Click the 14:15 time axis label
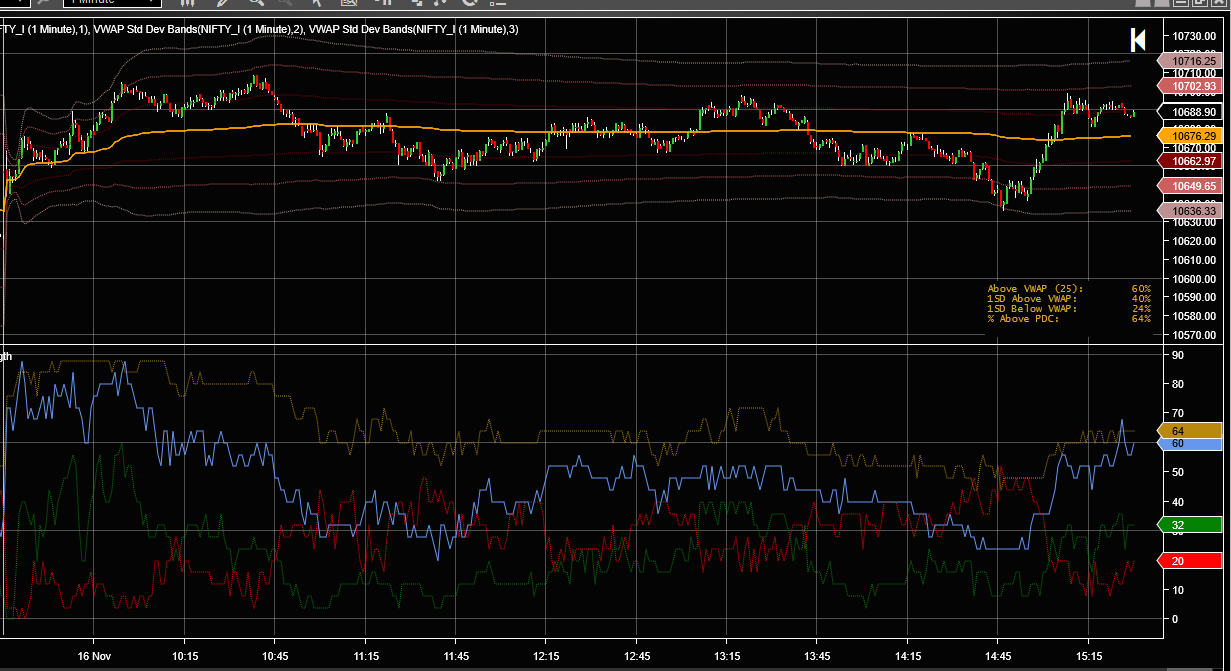 tap(907, 656)
